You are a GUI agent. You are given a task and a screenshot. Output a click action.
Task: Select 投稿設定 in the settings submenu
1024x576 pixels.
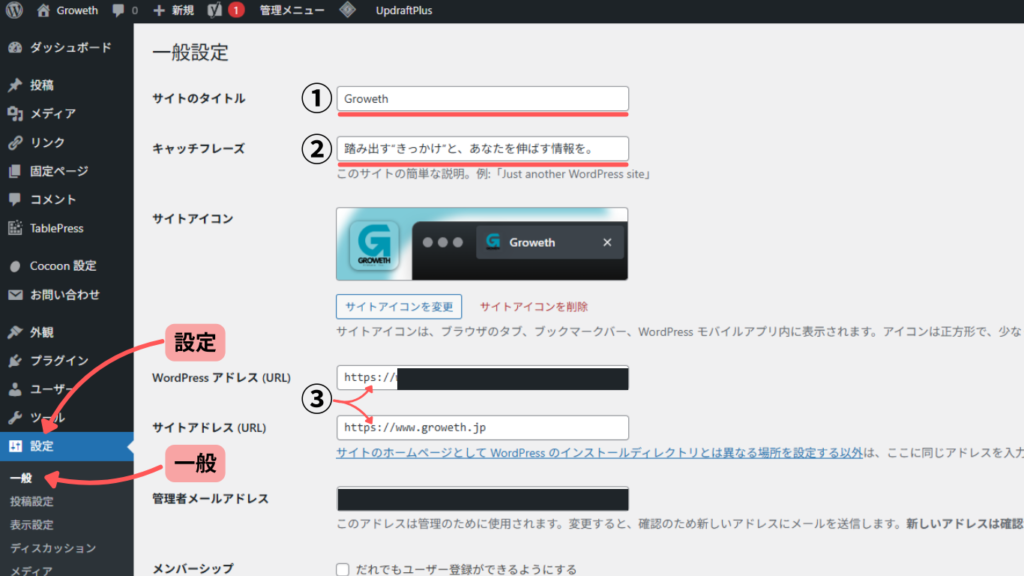coord(32,501)
